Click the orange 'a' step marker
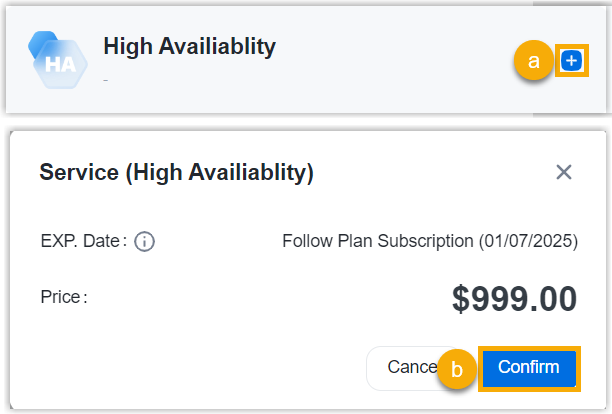This screenshot has height=414, width=612. (533, 62)
